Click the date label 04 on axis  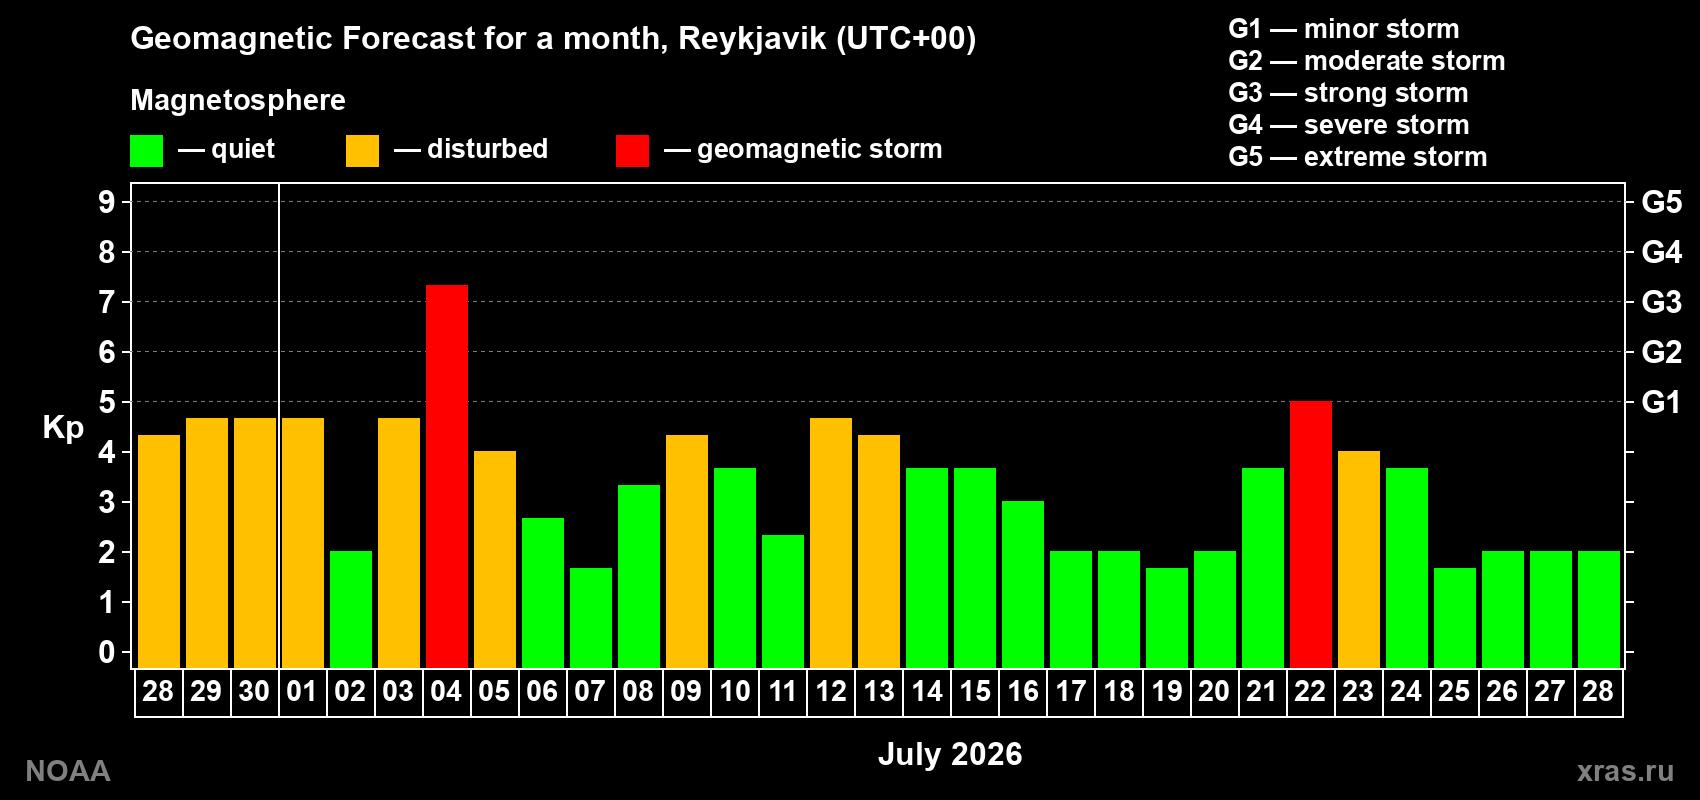point(446,691)
